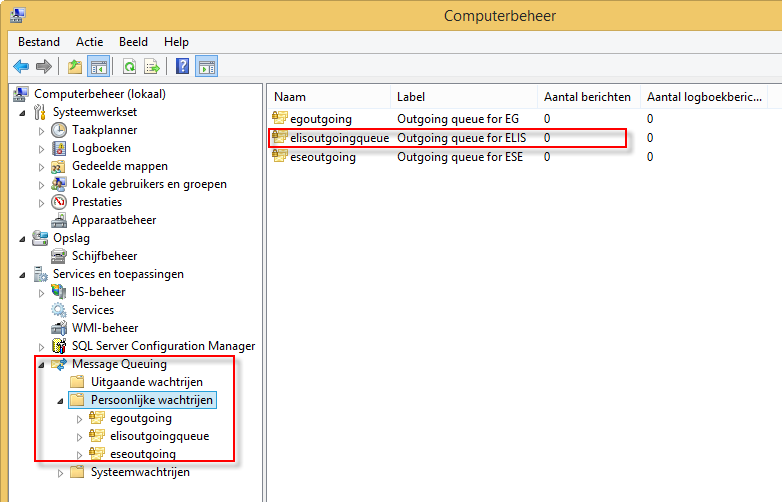Go up one level with folder-arrow icon
The height and width of the screenshot is (502, 782).
click(75, 66)
